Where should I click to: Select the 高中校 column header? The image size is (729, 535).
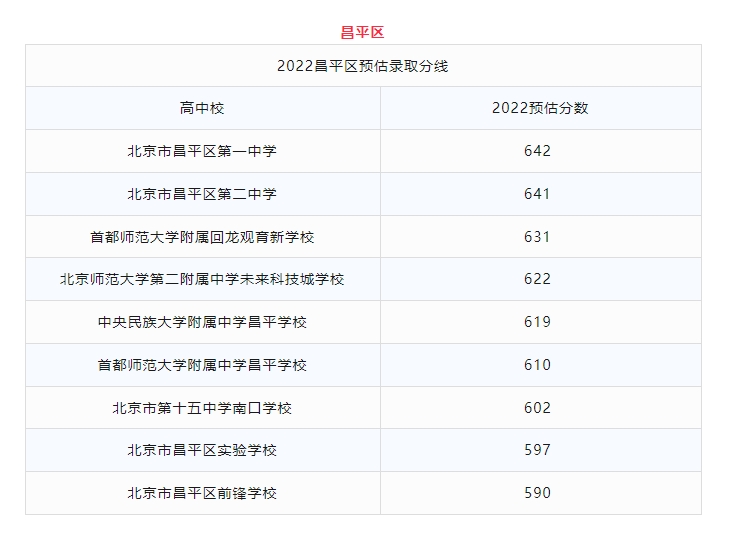pyautogui.click(x=202, y=108)
